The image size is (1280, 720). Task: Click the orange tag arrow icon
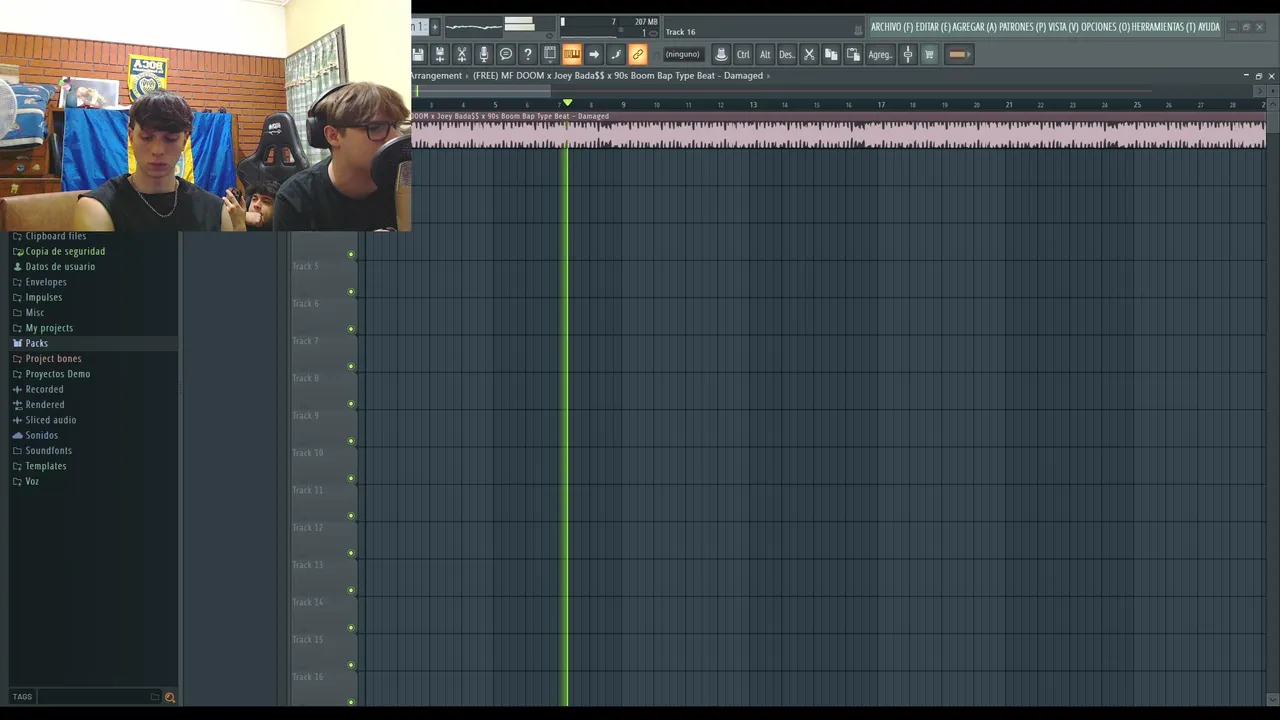tap(958, 54)
